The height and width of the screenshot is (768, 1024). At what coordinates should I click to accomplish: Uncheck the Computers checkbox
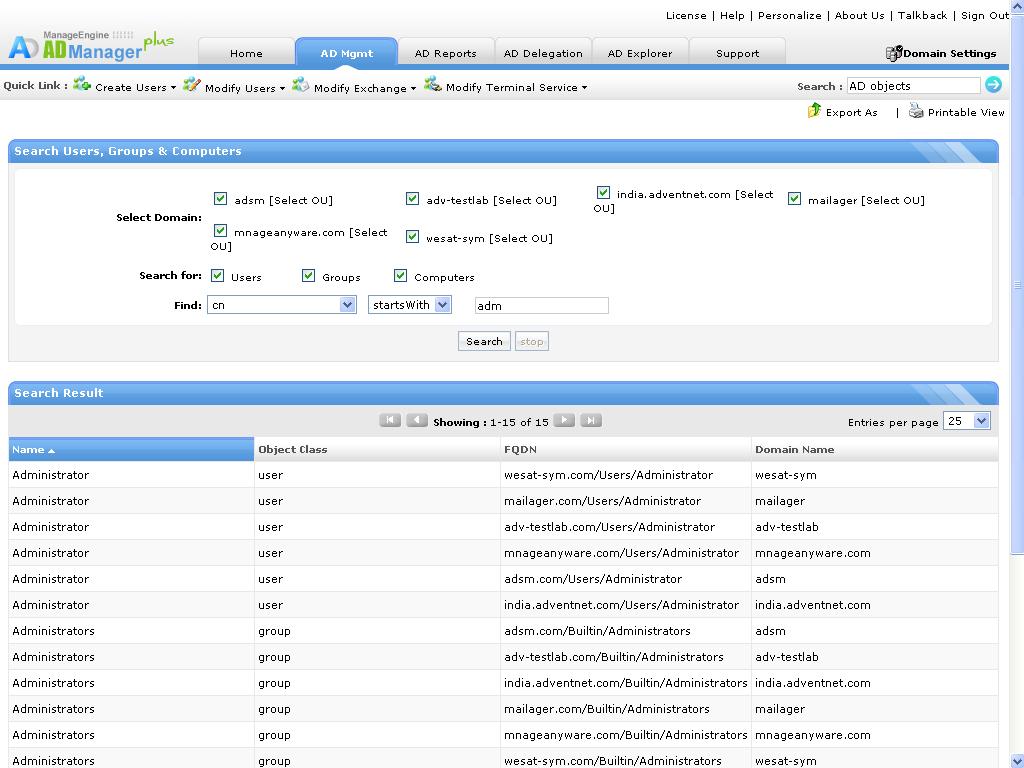(401, 276)
